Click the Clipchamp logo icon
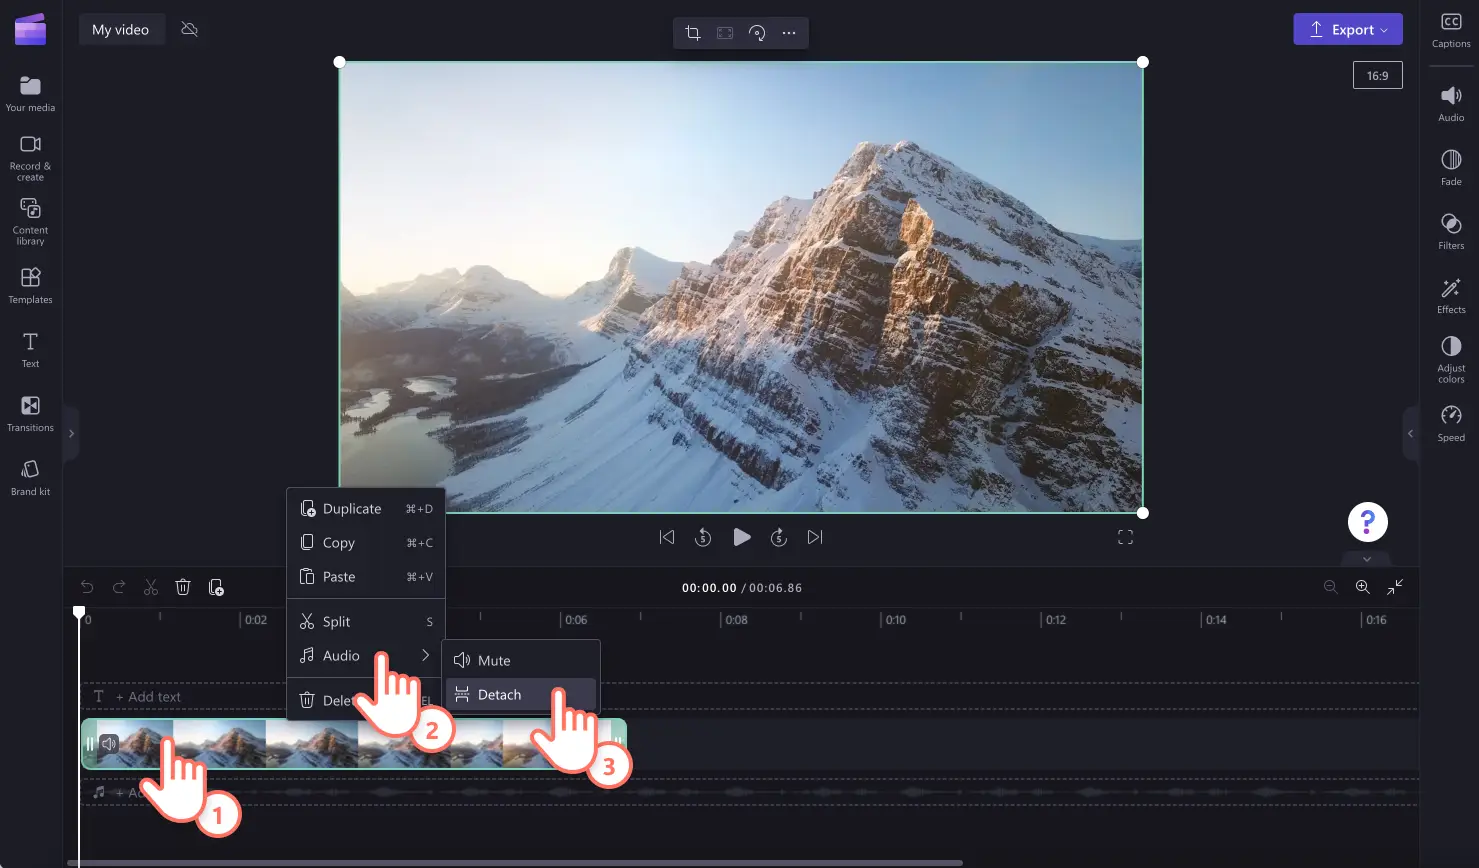The height and width of the screenshot is (868, 1479). [x=30, y=30]
